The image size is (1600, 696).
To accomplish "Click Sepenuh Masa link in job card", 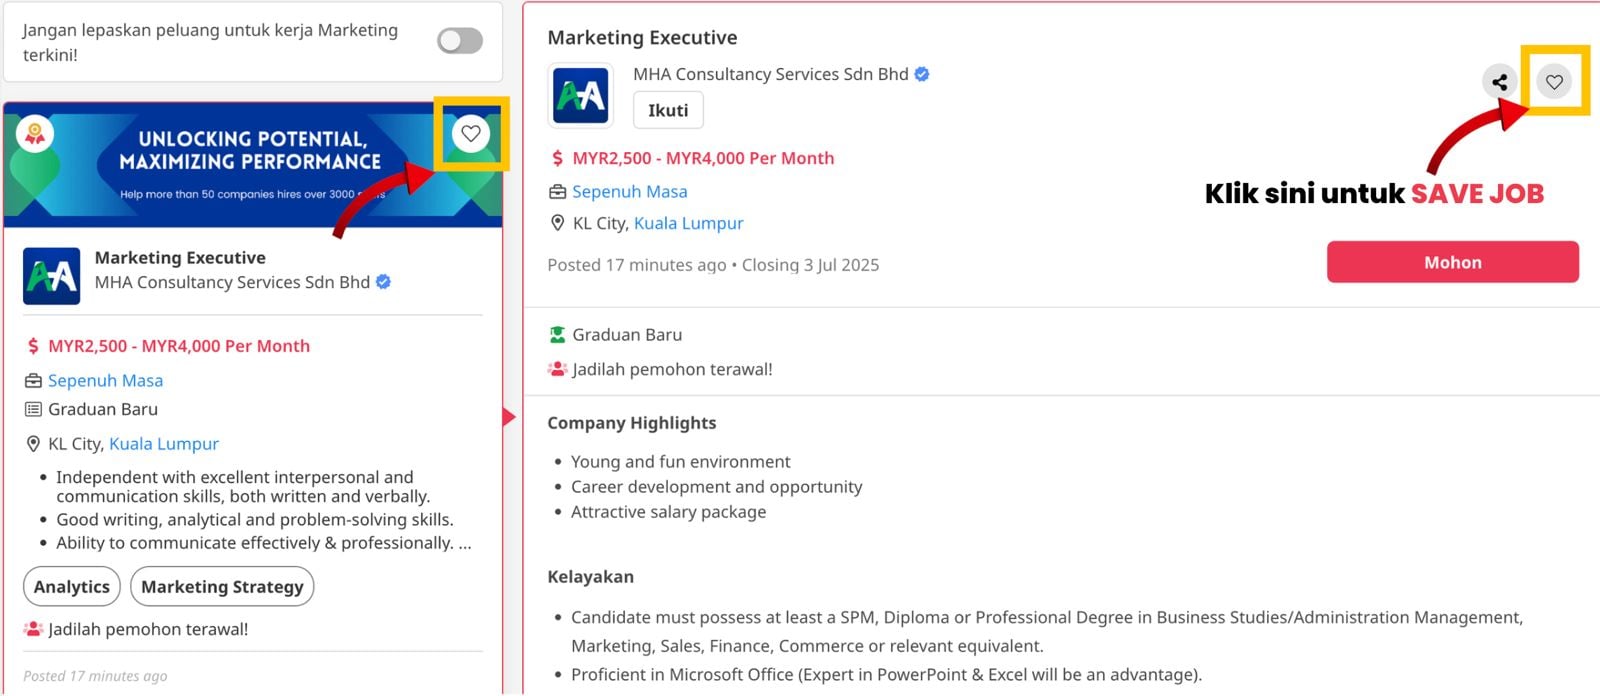I will (105, 380).
